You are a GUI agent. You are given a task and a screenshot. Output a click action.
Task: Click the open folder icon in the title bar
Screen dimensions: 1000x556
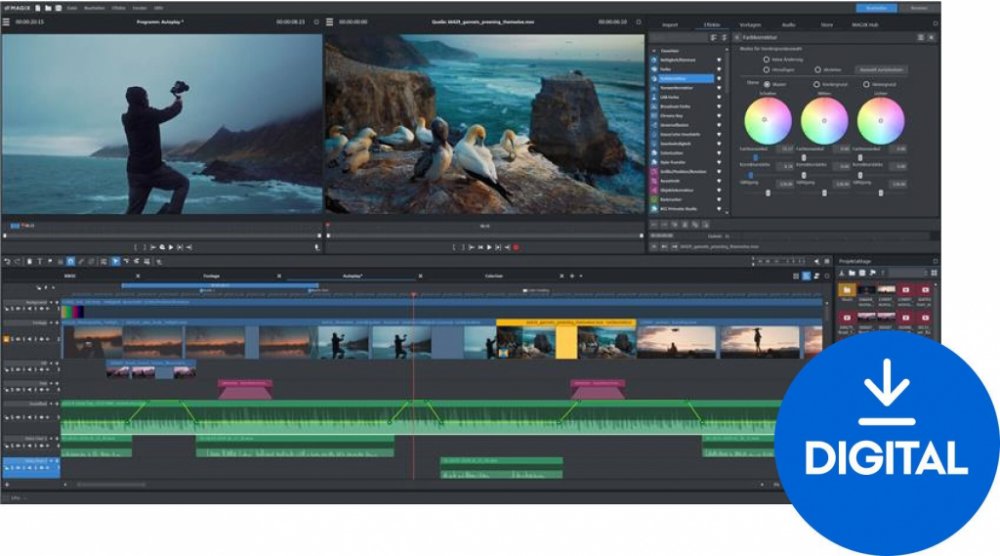click(48, 8)
